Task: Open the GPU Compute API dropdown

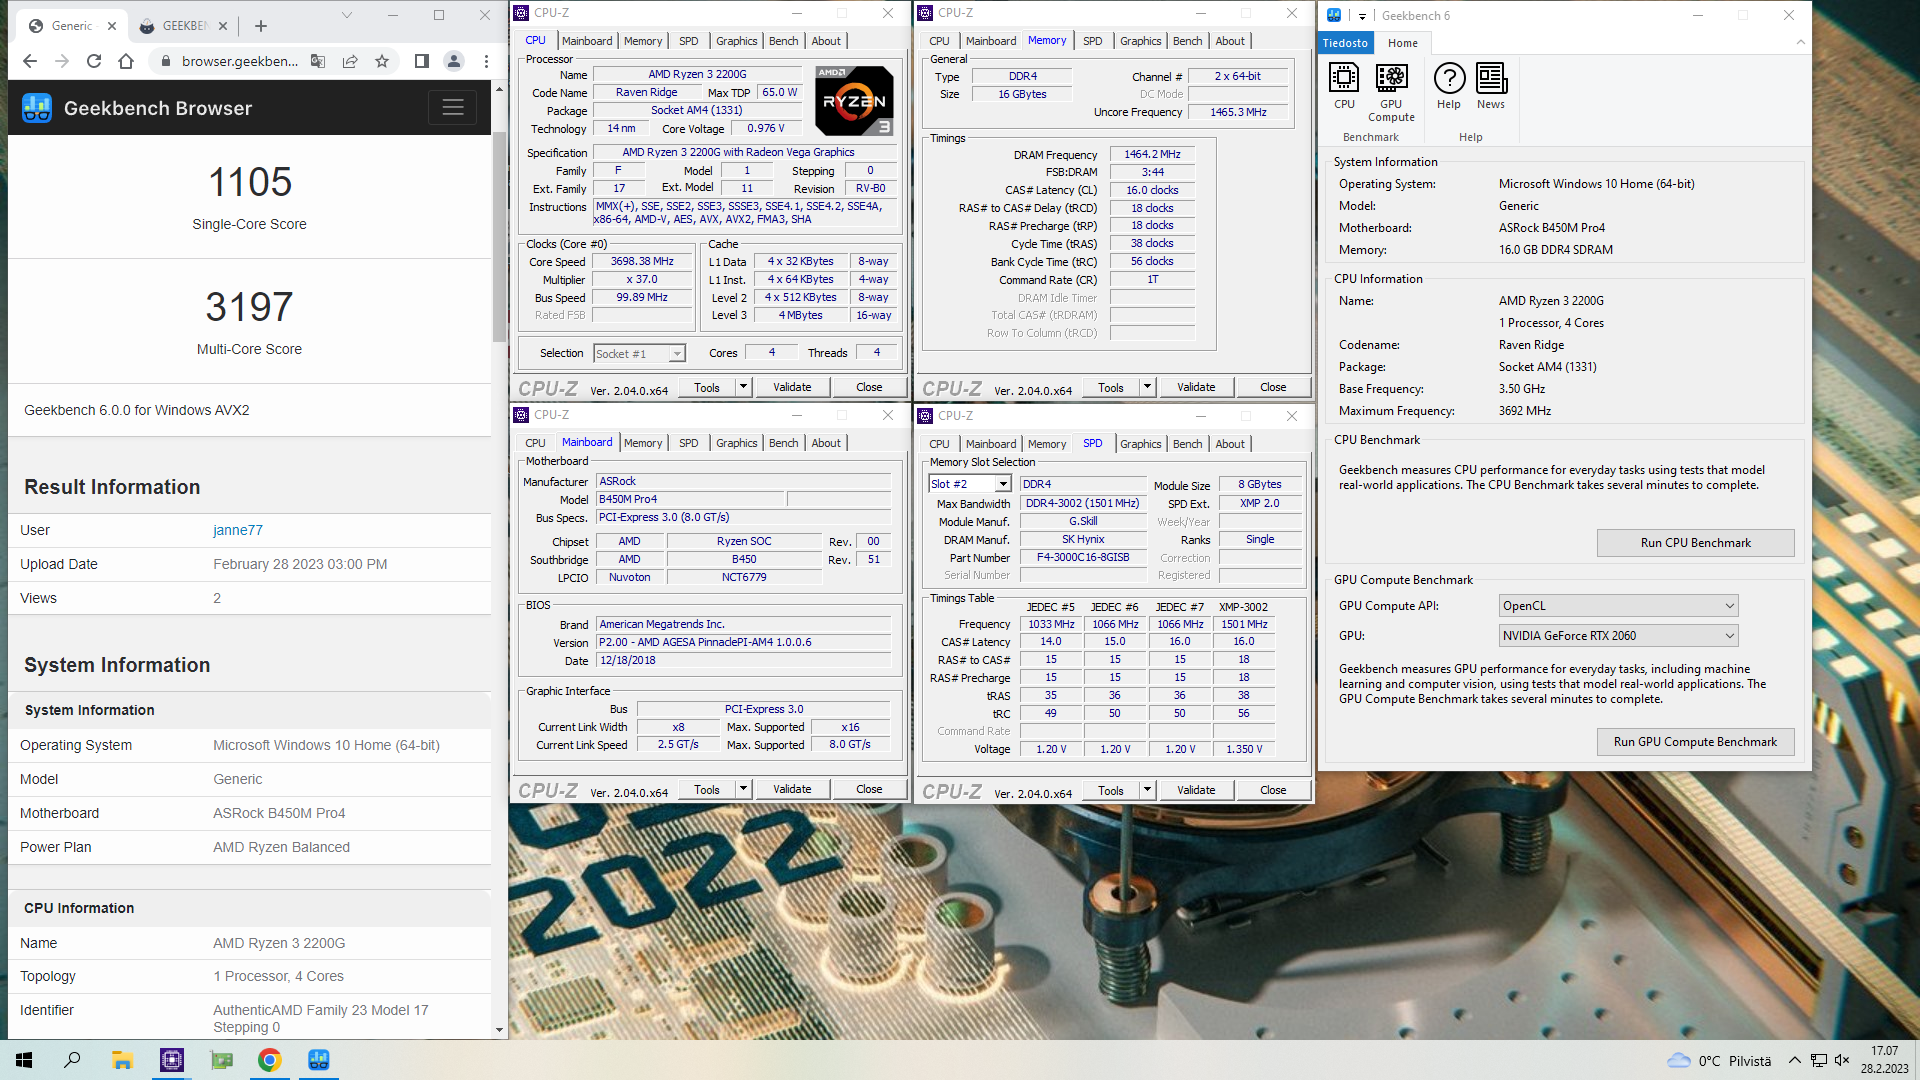Action: (x=1618, y=606)
